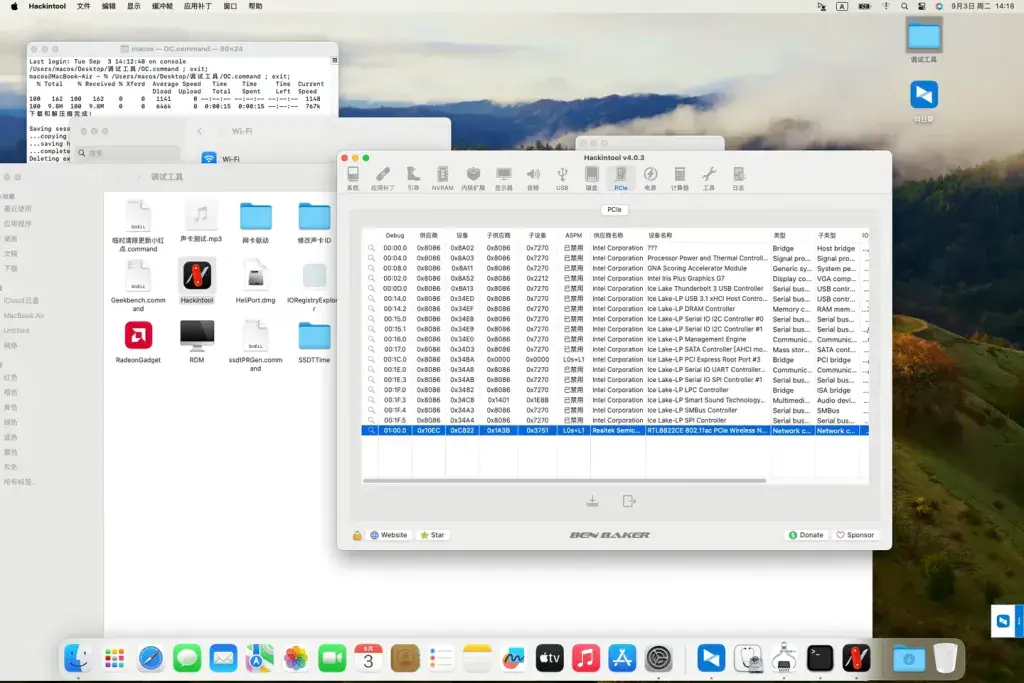Select the PCIe tab label above the table
The image size is (1024, 683).
pyautogui.click(x=615, y=210)
